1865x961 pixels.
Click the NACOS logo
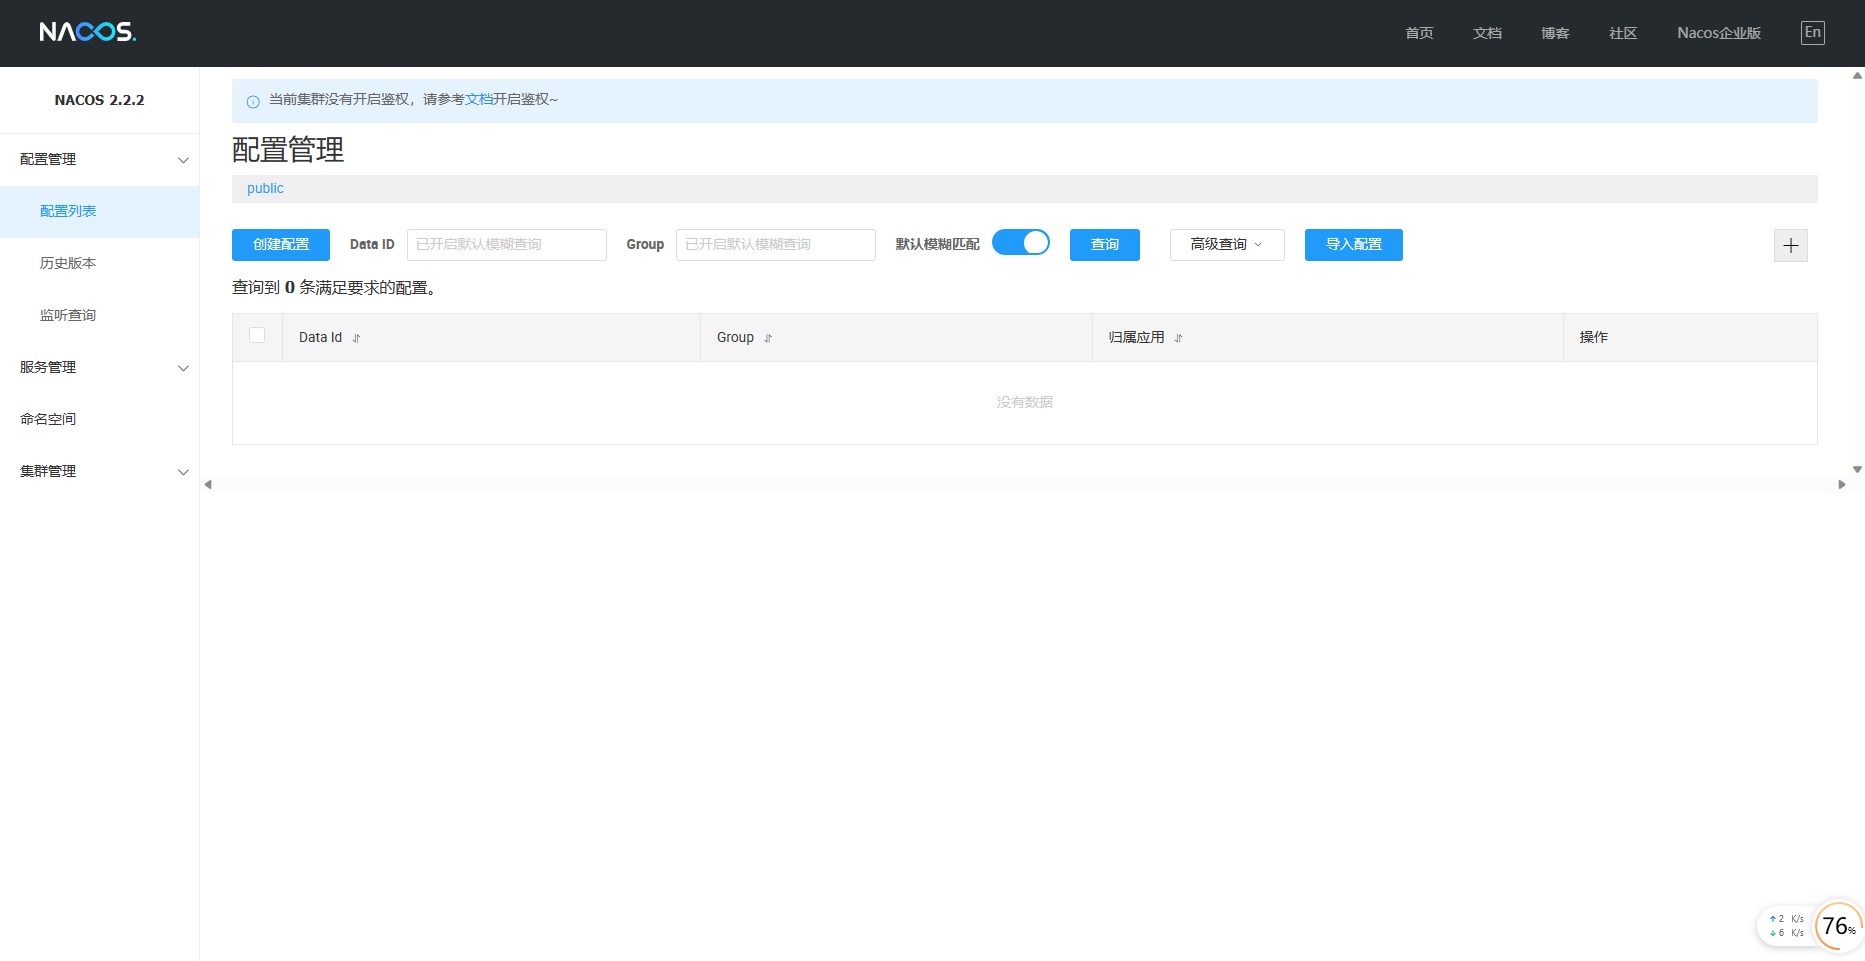[x=87, y=32]
